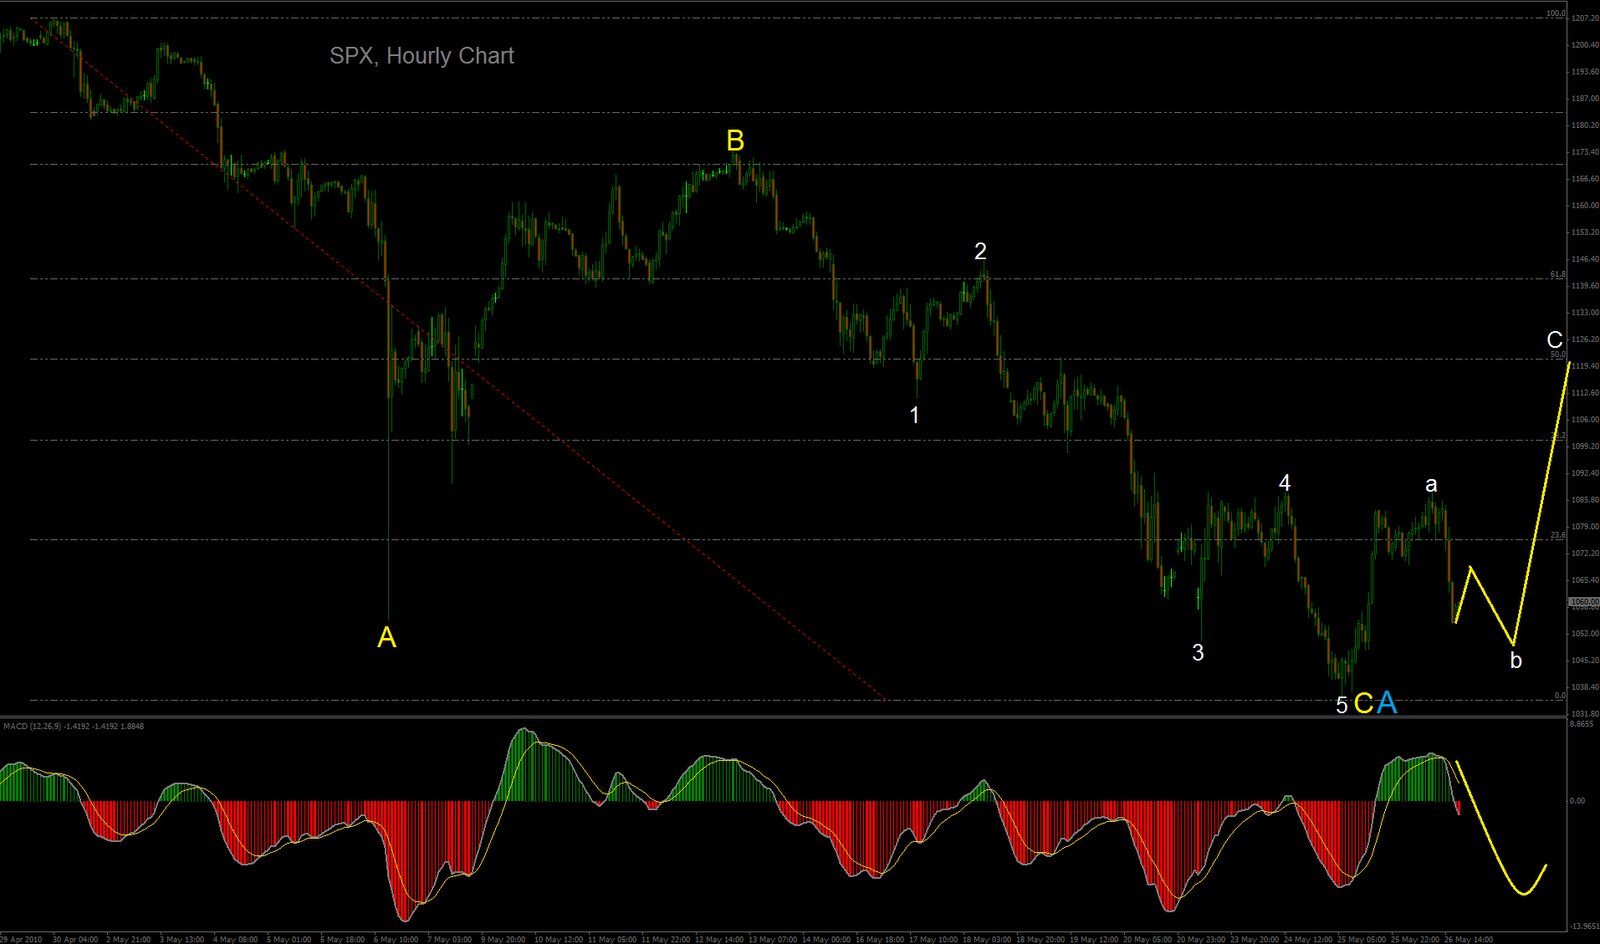
Task: Click the 1207.20 price axis label
Action: [x=1585, y=19]
